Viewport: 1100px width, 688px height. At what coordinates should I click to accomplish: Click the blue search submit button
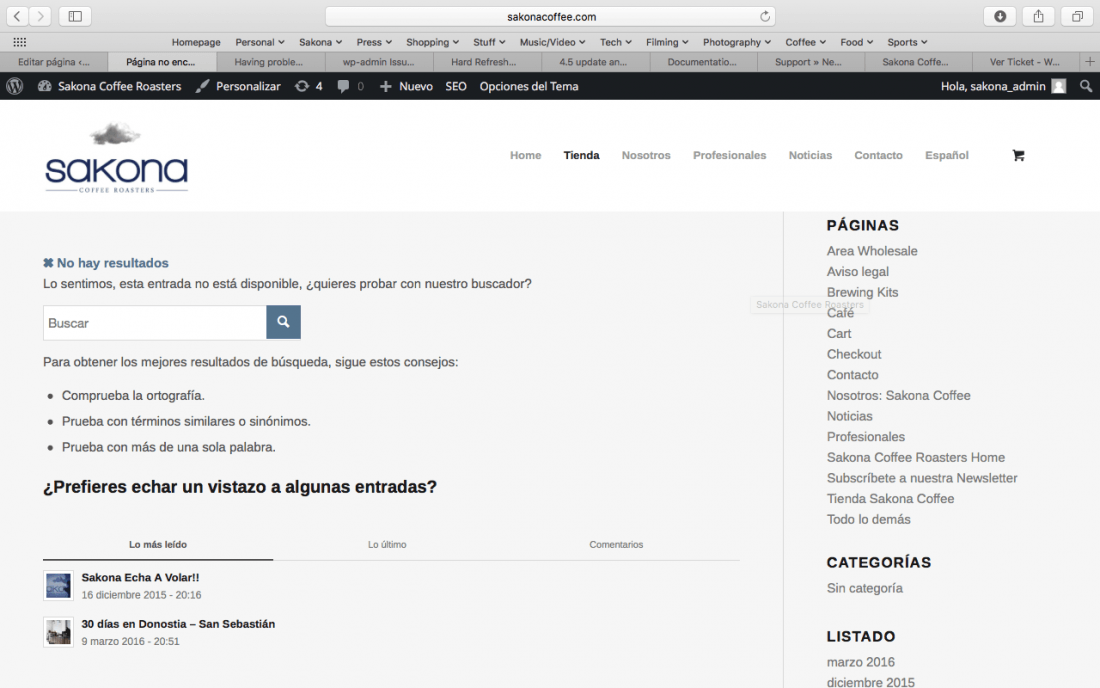click(283, 322)
